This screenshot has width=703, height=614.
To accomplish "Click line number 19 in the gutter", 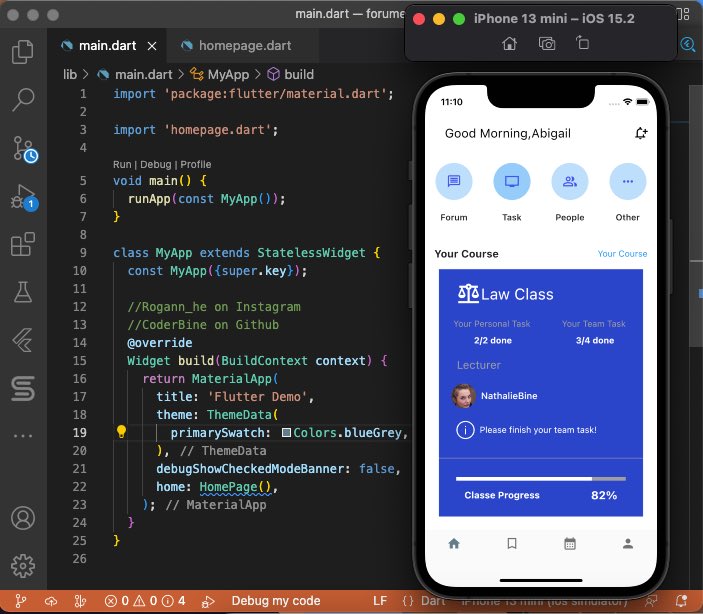I will pos(79,433).
